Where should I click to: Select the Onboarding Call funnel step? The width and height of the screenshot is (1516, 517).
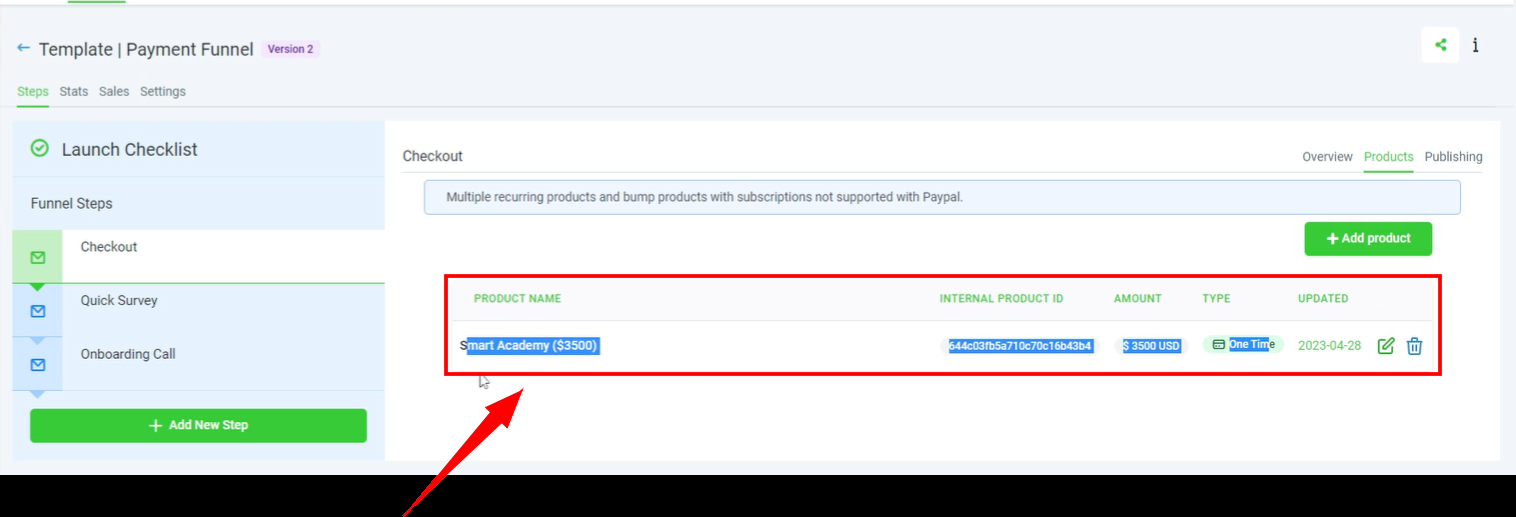click(x=128, y=355)
